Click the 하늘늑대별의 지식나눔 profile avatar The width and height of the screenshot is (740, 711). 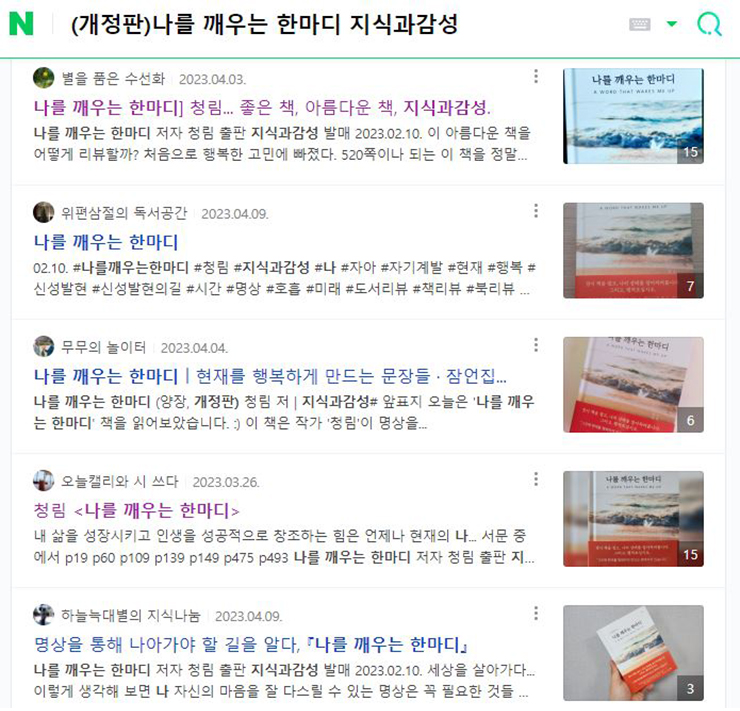point(43,615)
